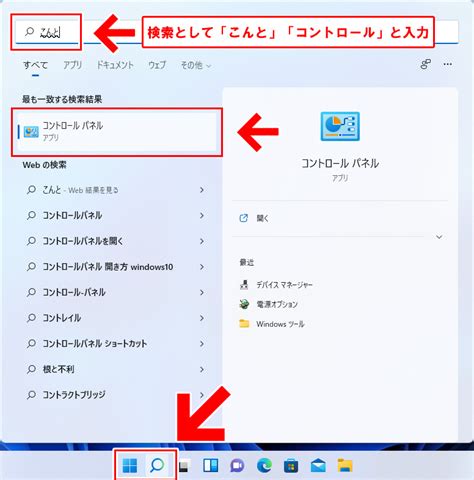
Task: Switch to the ウェブ tab
Action: point(157,65)
